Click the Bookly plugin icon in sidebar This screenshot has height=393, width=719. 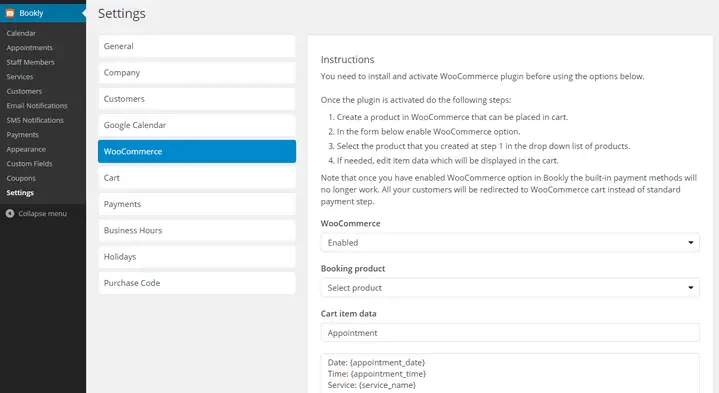tap(10, 13)
